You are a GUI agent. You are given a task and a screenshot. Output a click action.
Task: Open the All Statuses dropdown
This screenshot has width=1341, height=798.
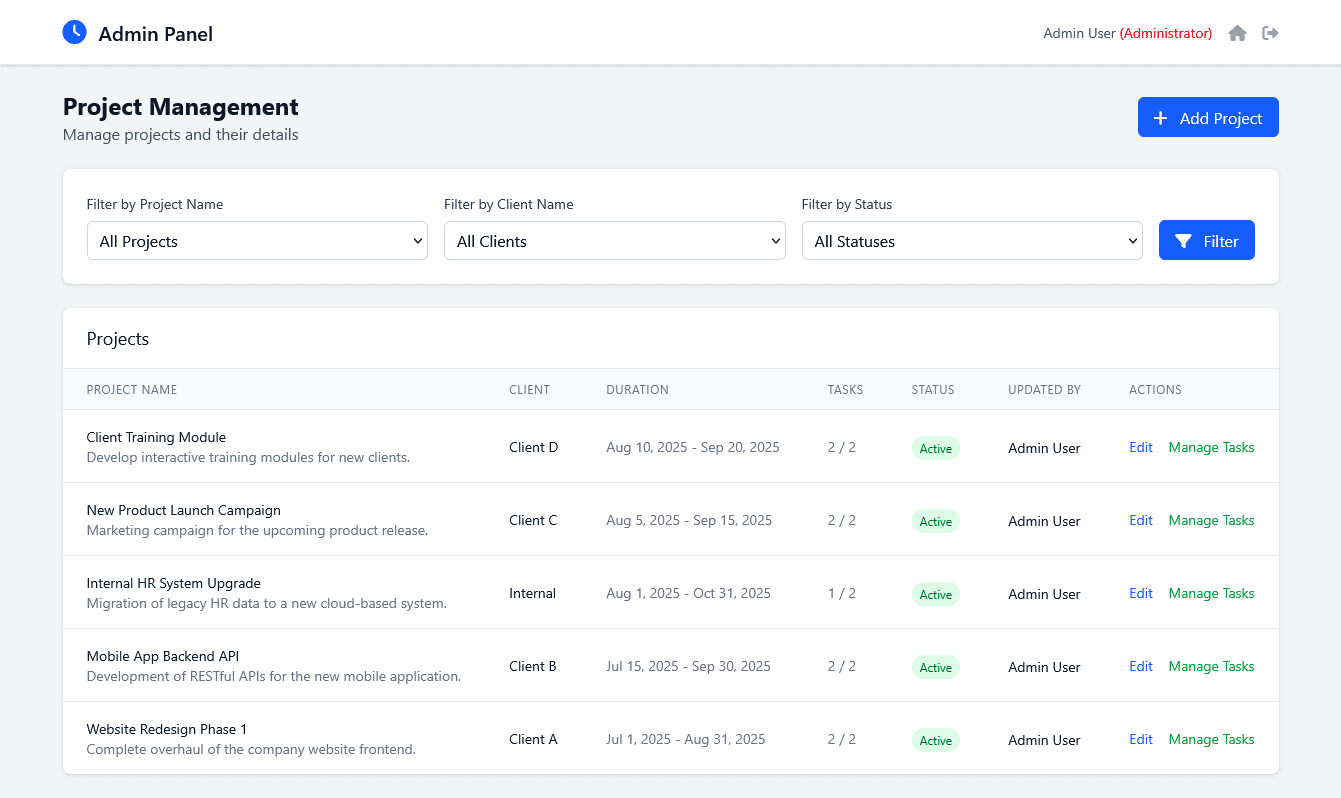click(x=971, y=241)
